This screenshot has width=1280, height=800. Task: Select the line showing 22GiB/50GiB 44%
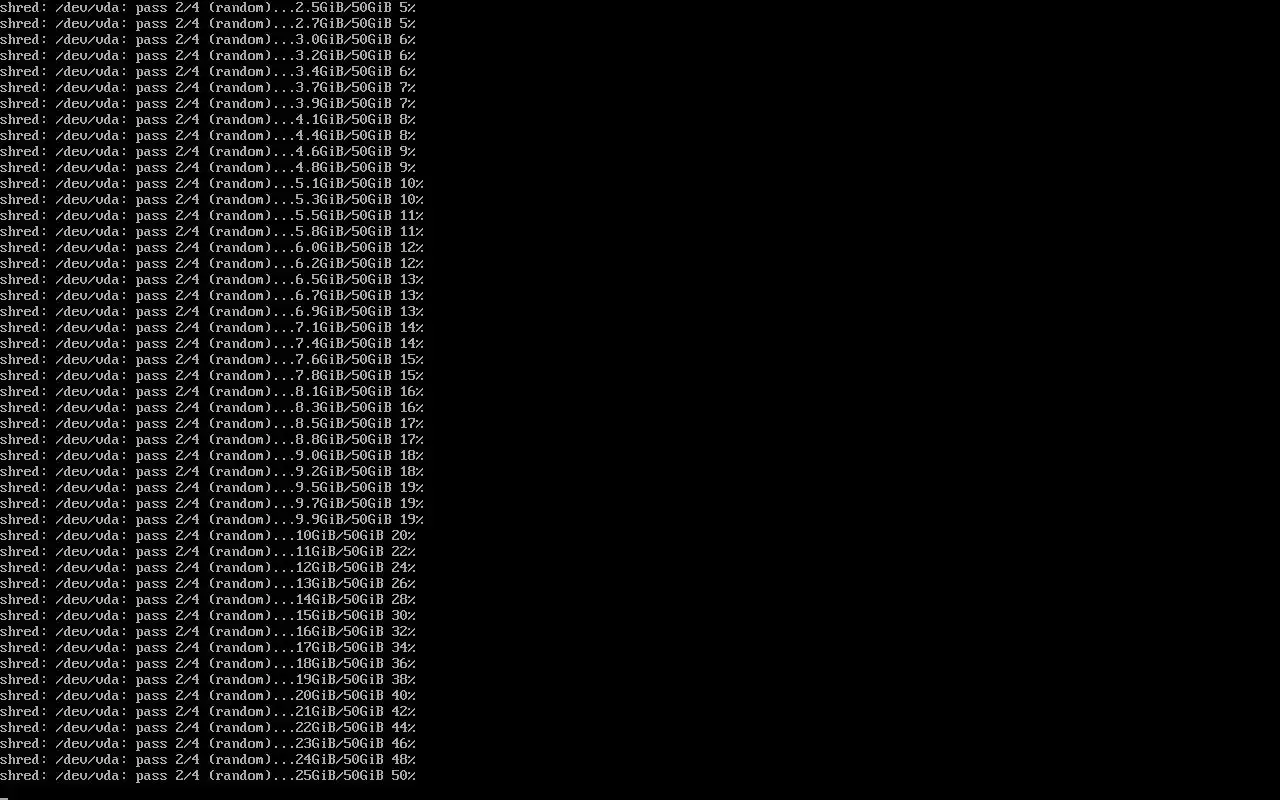[208, 728]
